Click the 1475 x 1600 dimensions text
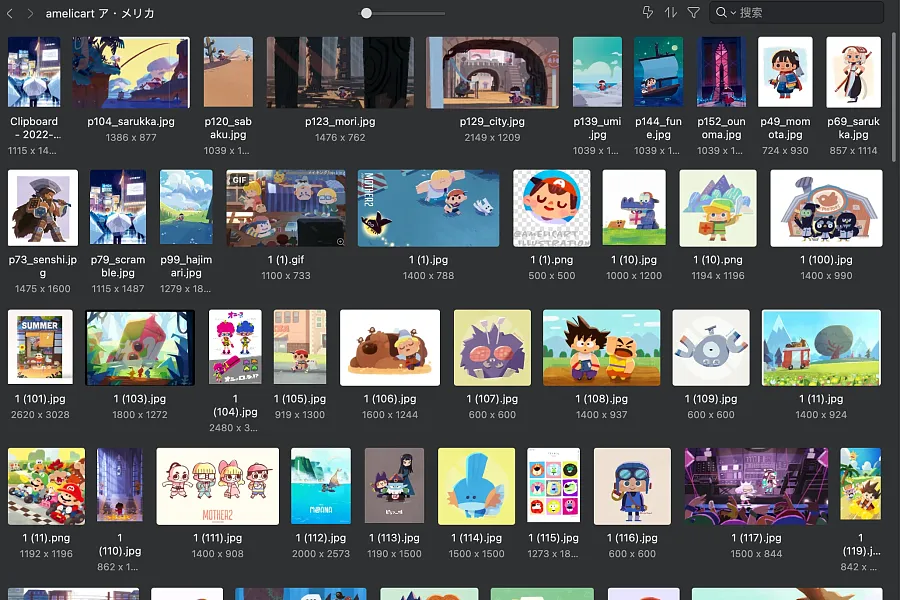This screenshot has height=600, width=900. coord(42,288)
